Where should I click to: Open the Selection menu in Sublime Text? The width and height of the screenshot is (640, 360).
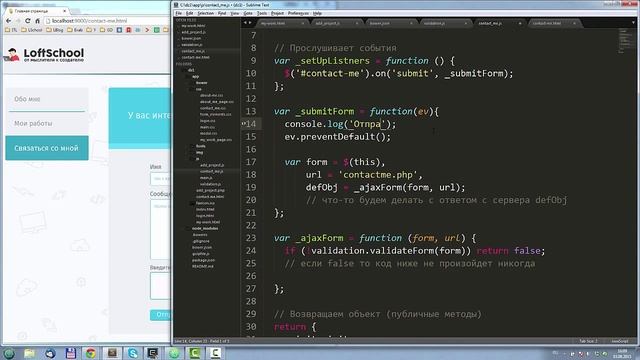click(x=205, y=13)
